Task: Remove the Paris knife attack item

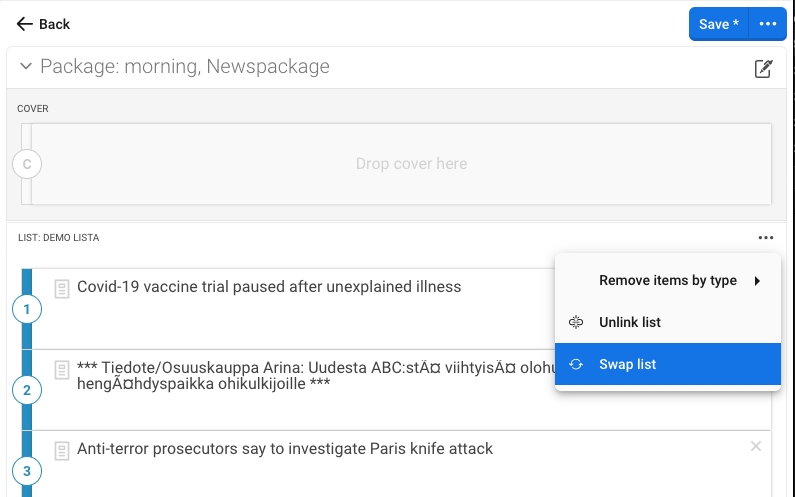Action: (756, 446)
